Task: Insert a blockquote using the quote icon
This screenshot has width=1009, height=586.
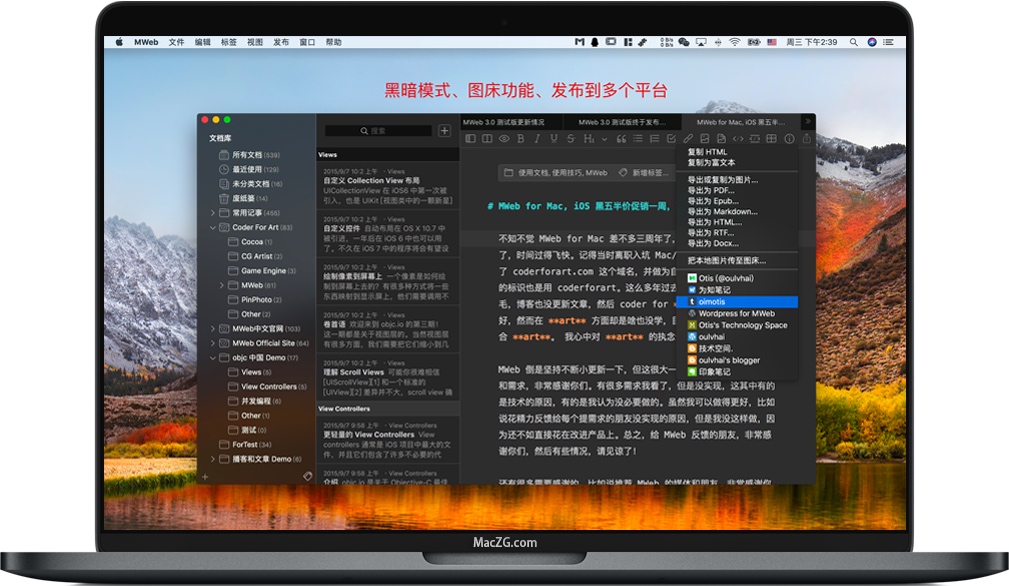Action: 621,138
